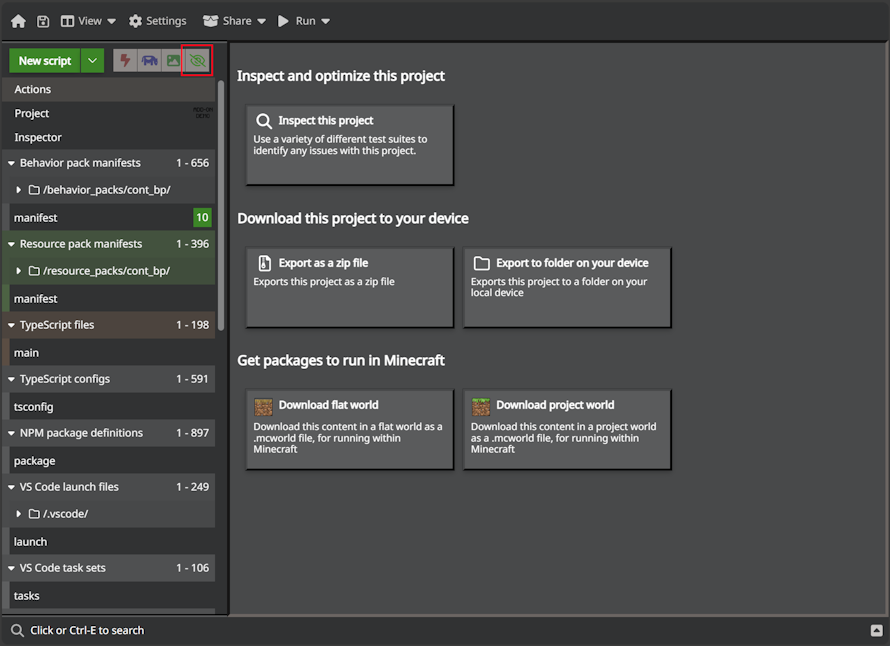Click the image toolbar icon
The width and height of the screenshot is (890, 646).
[172, 60]
